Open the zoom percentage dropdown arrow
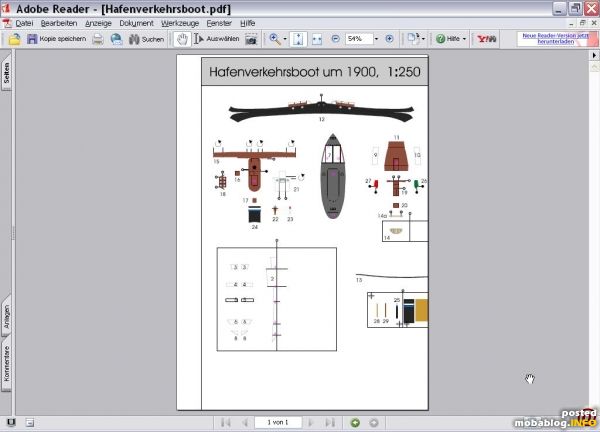The height and width of the screenshot is (432, 600). click(x=376, y=39)
